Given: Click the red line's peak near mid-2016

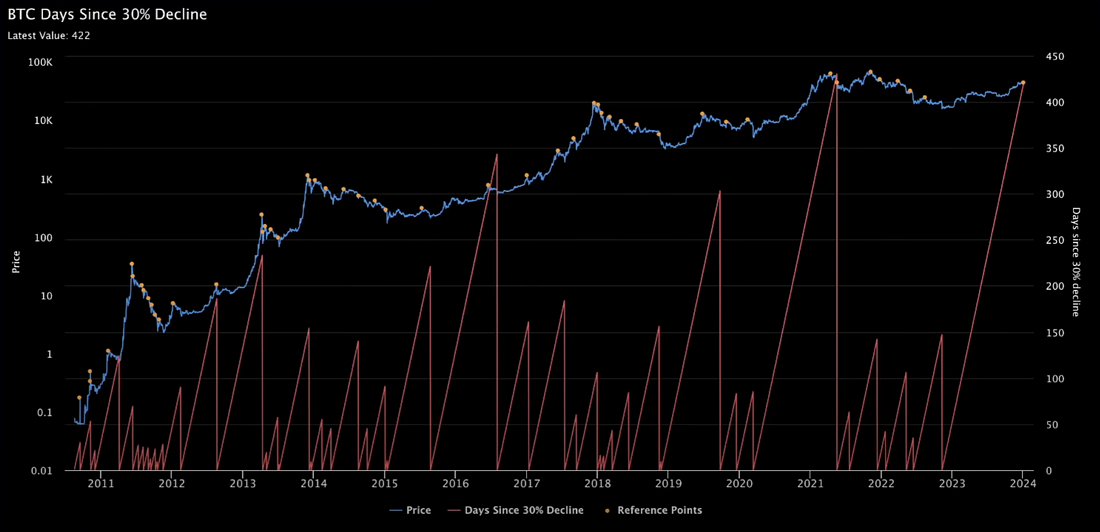Looking at the screenshot, I should pyautogui.click(x=497, y=154).
